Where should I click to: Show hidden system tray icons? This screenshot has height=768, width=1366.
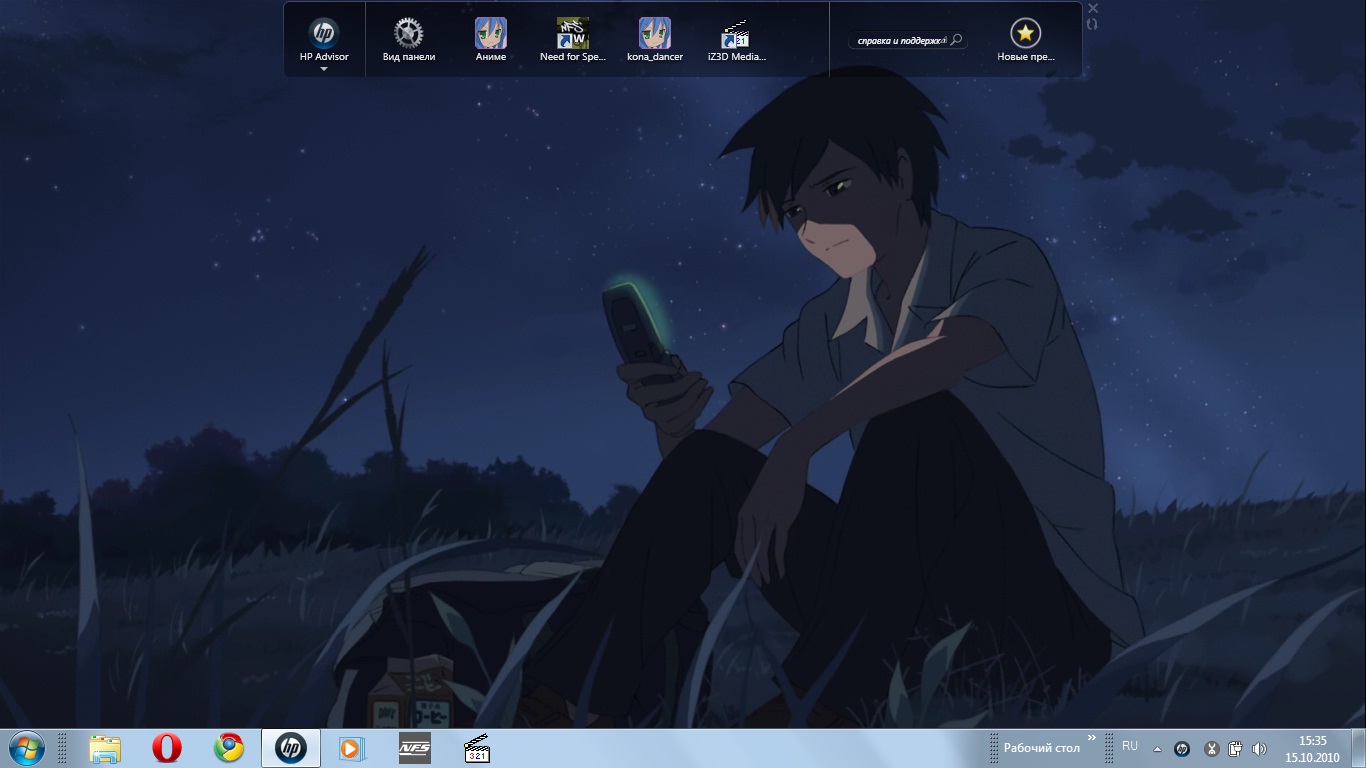[x=1157, y=748]
